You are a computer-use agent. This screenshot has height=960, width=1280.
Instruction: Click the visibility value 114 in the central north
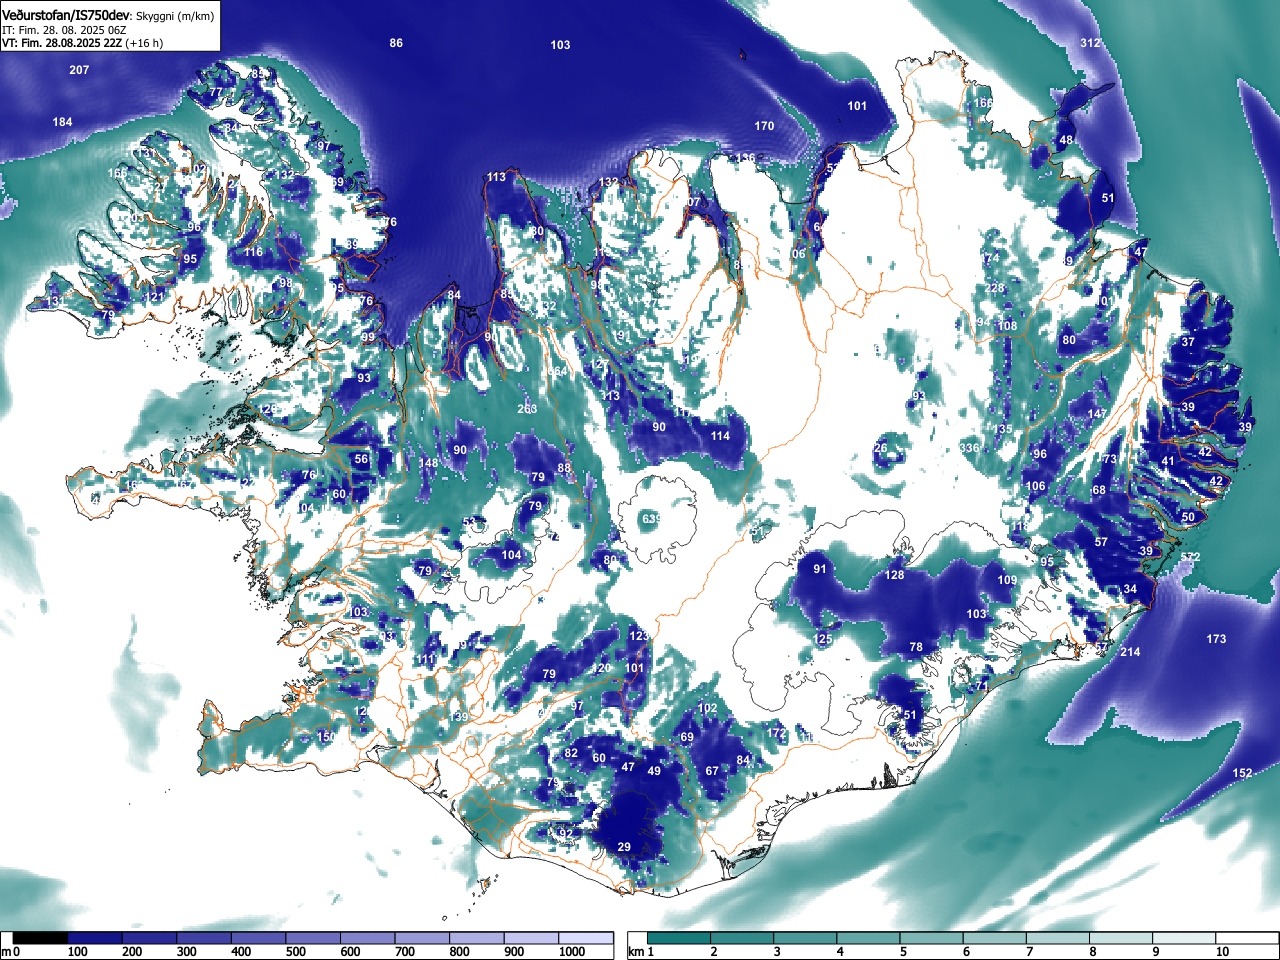coord(720,436)
